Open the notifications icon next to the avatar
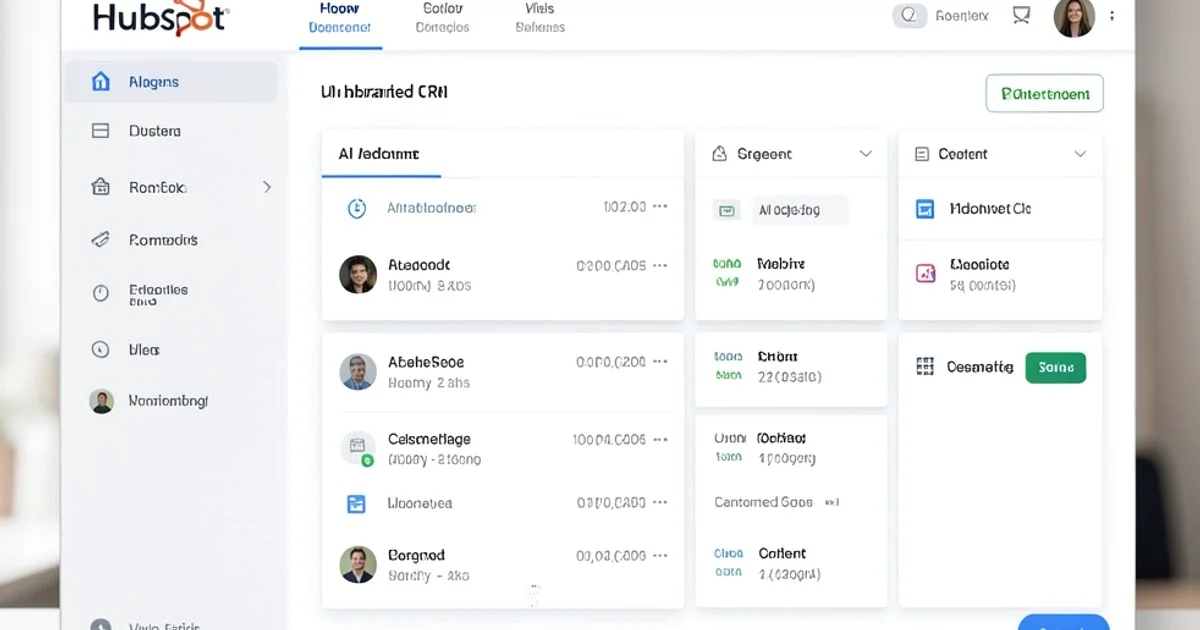The width and height of the screenshot is (1200, 630). pos(1020,15)
